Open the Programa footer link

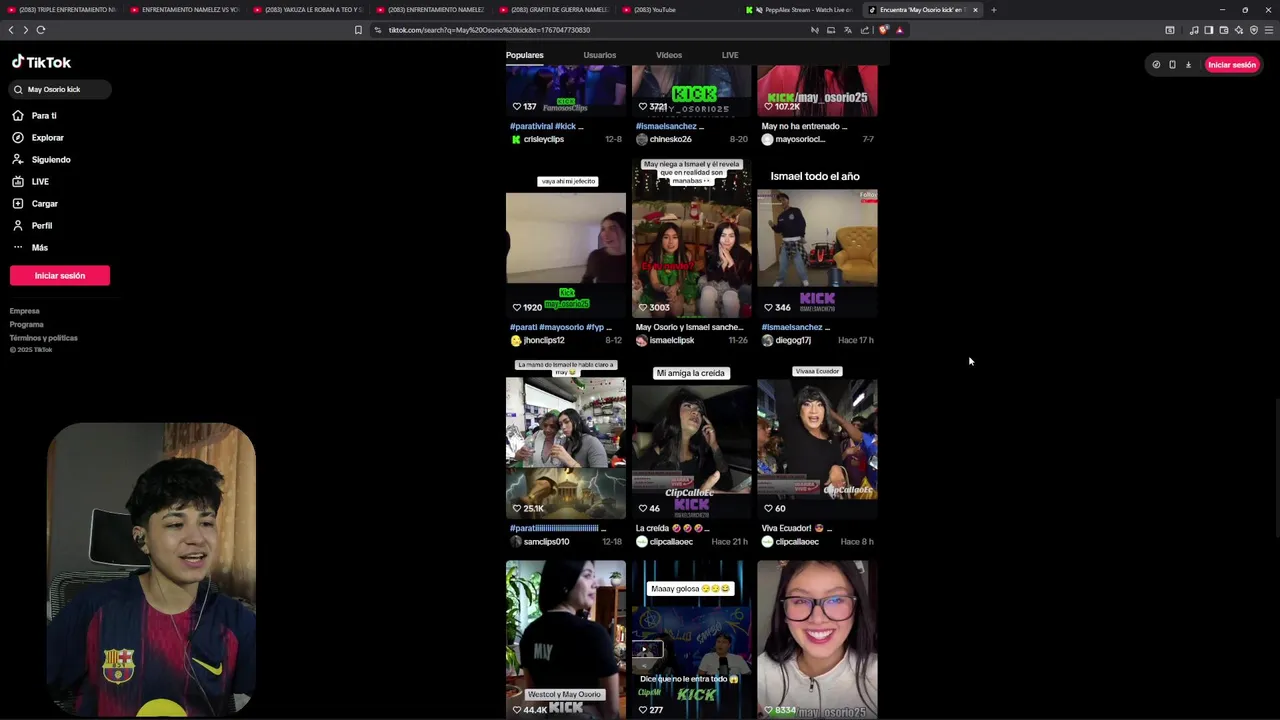click(x=27, y=324)
